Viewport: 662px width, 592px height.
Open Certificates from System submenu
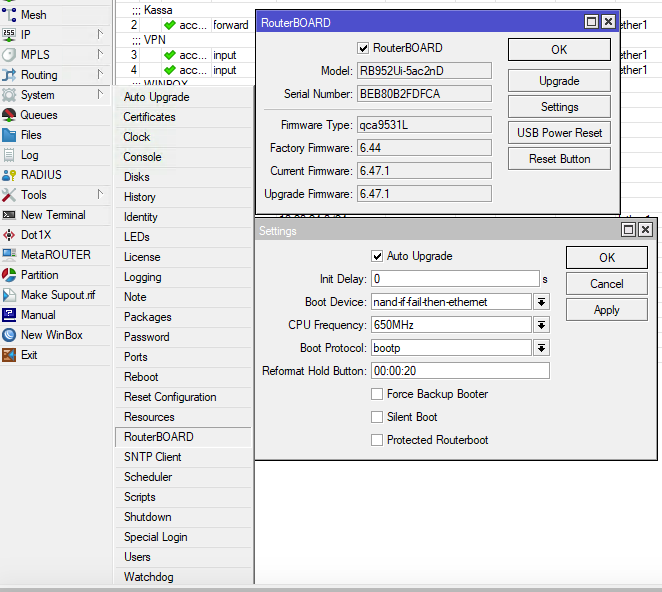183,117
